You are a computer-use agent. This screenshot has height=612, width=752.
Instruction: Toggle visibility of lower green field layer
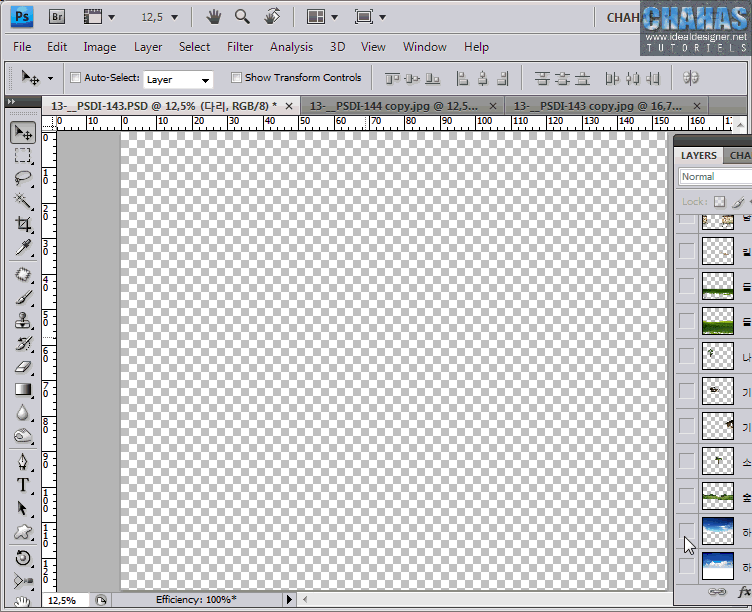point(686,320)
